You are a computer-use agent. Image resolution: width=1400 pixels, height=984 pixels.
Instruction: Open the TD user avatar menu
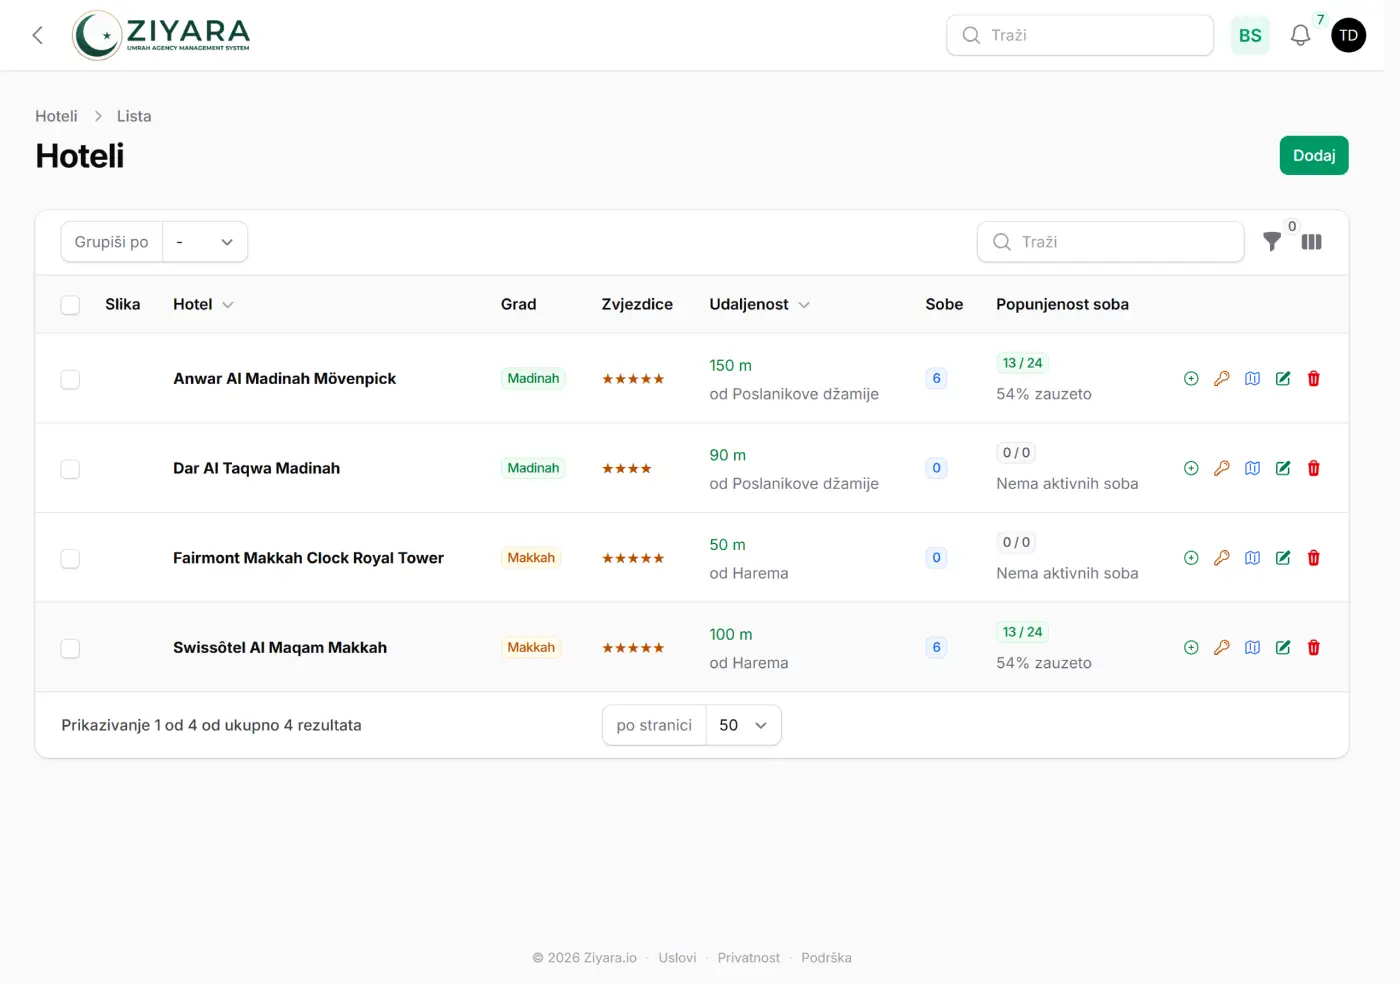coord(1348,35)
